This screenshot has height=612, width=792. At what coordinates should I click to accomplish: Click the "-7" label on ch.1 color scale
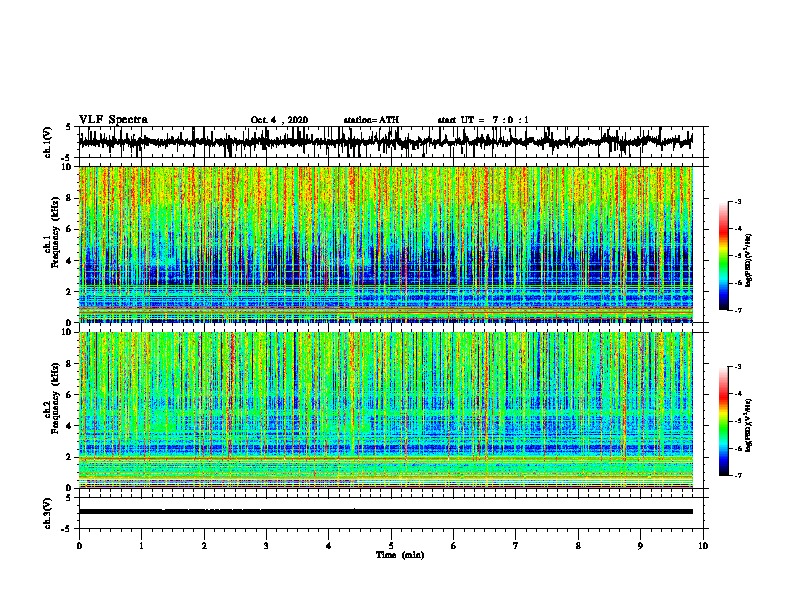coord(737,310)
